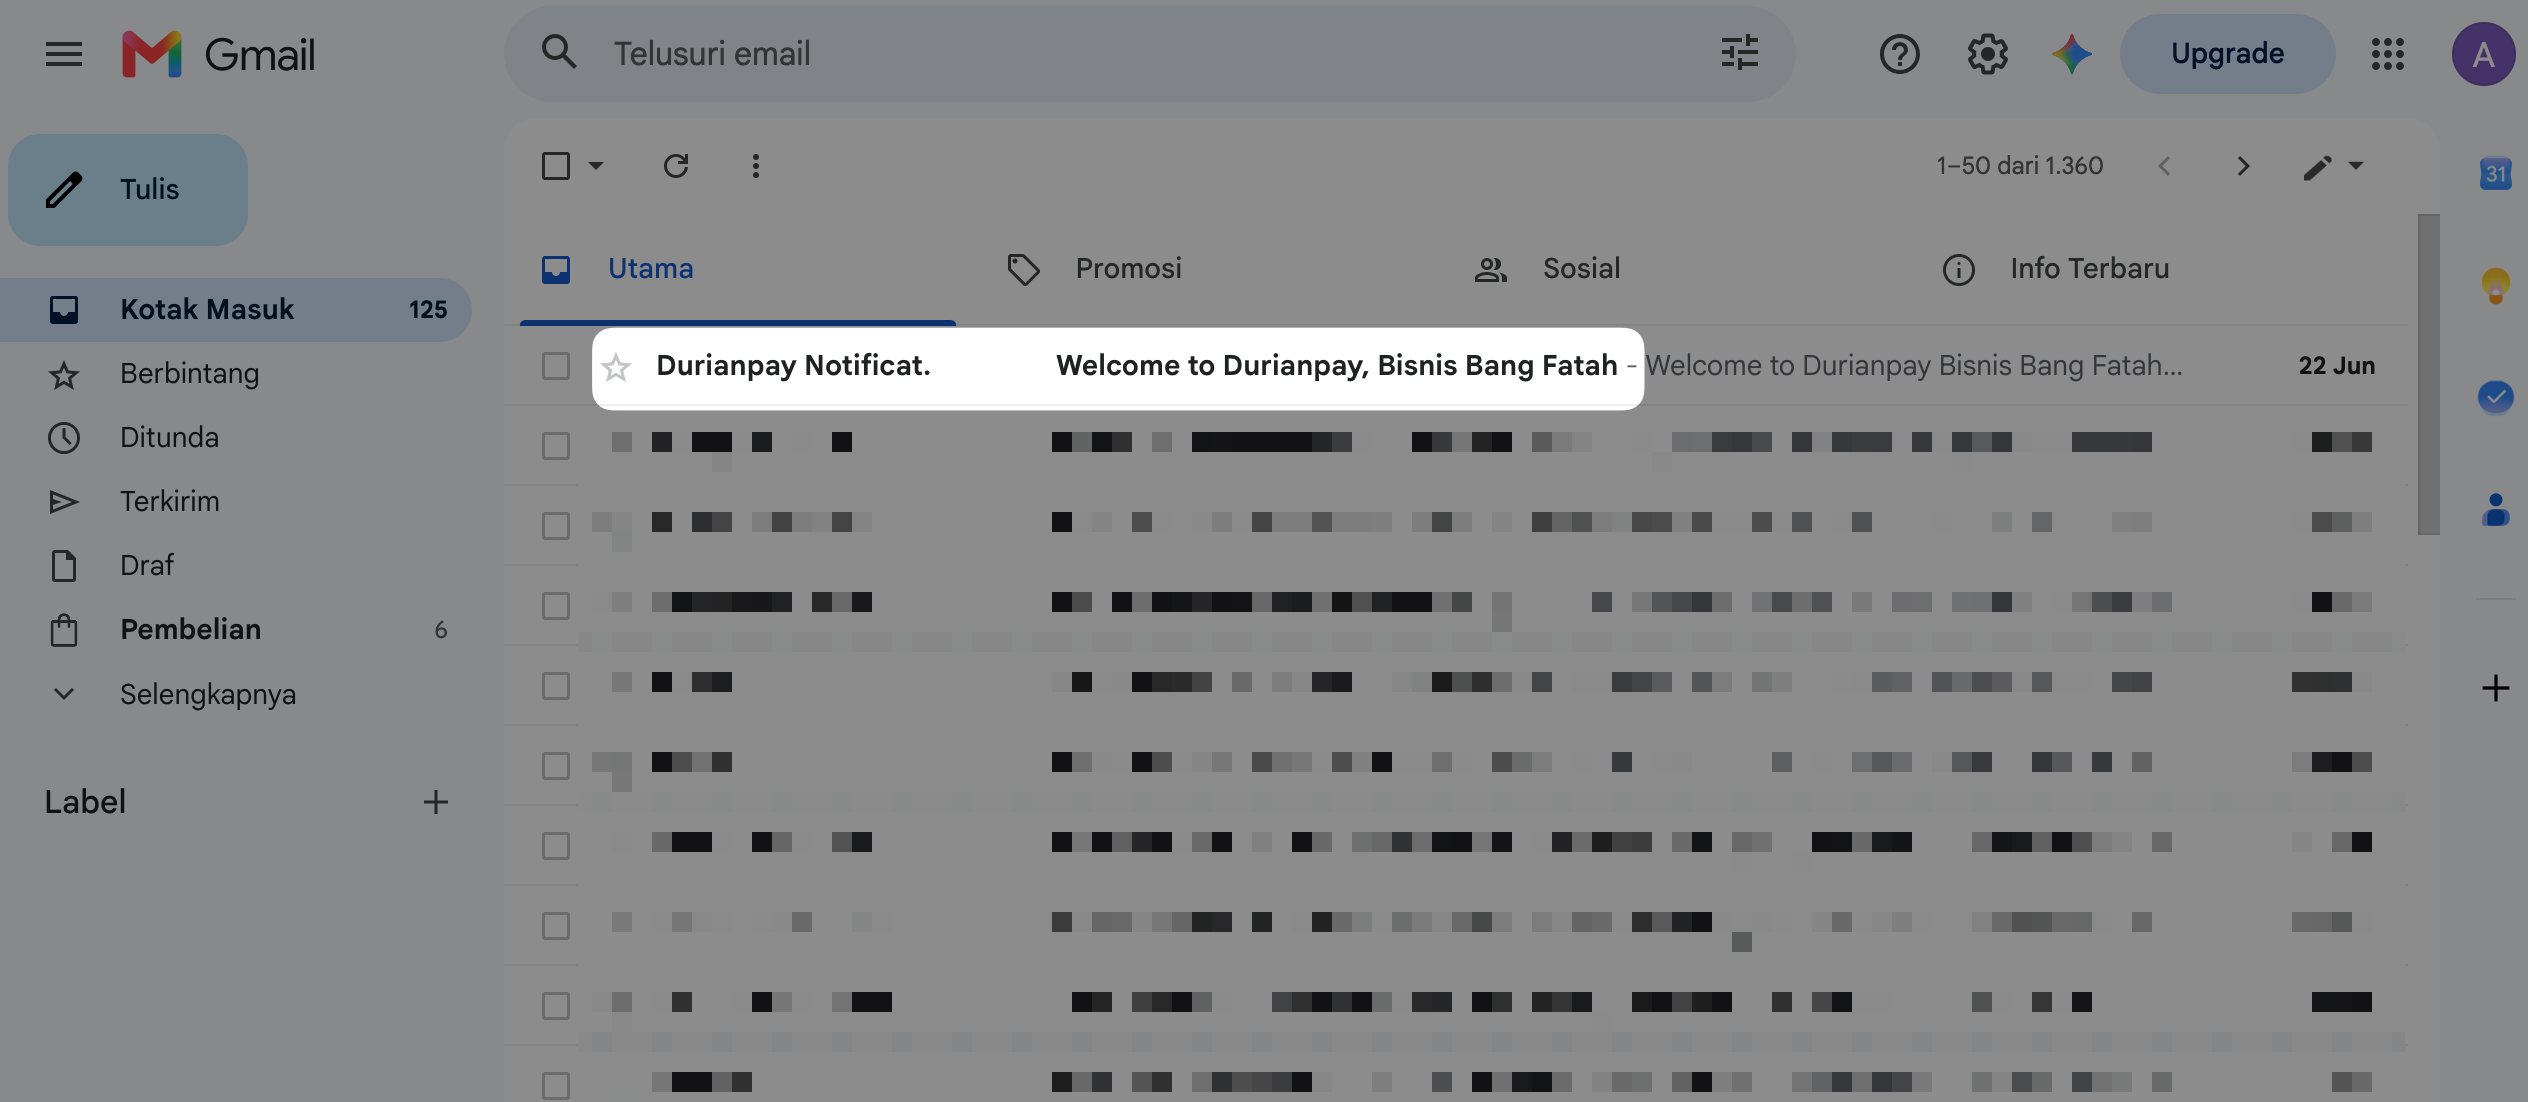Switch to the Utama tab

tap(738, 269)
